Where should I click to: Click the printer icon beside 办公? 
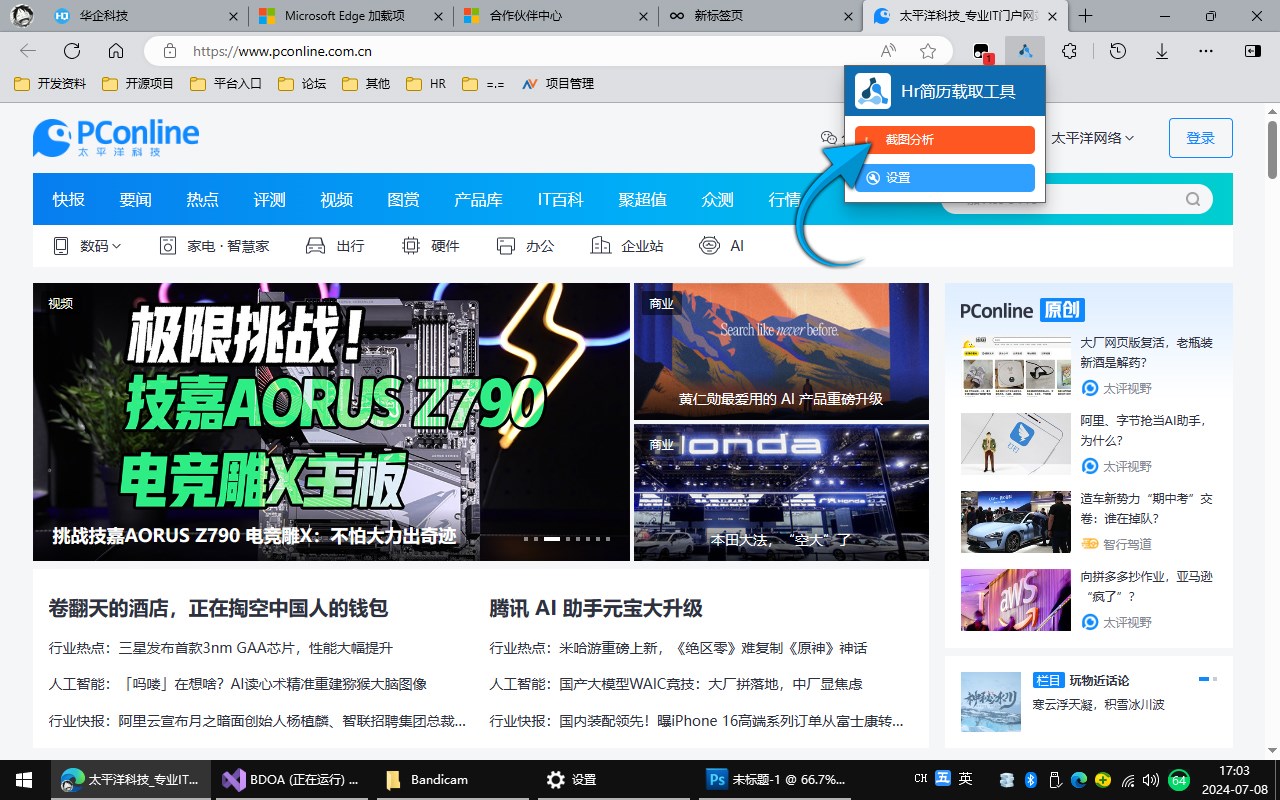(505, 246)
